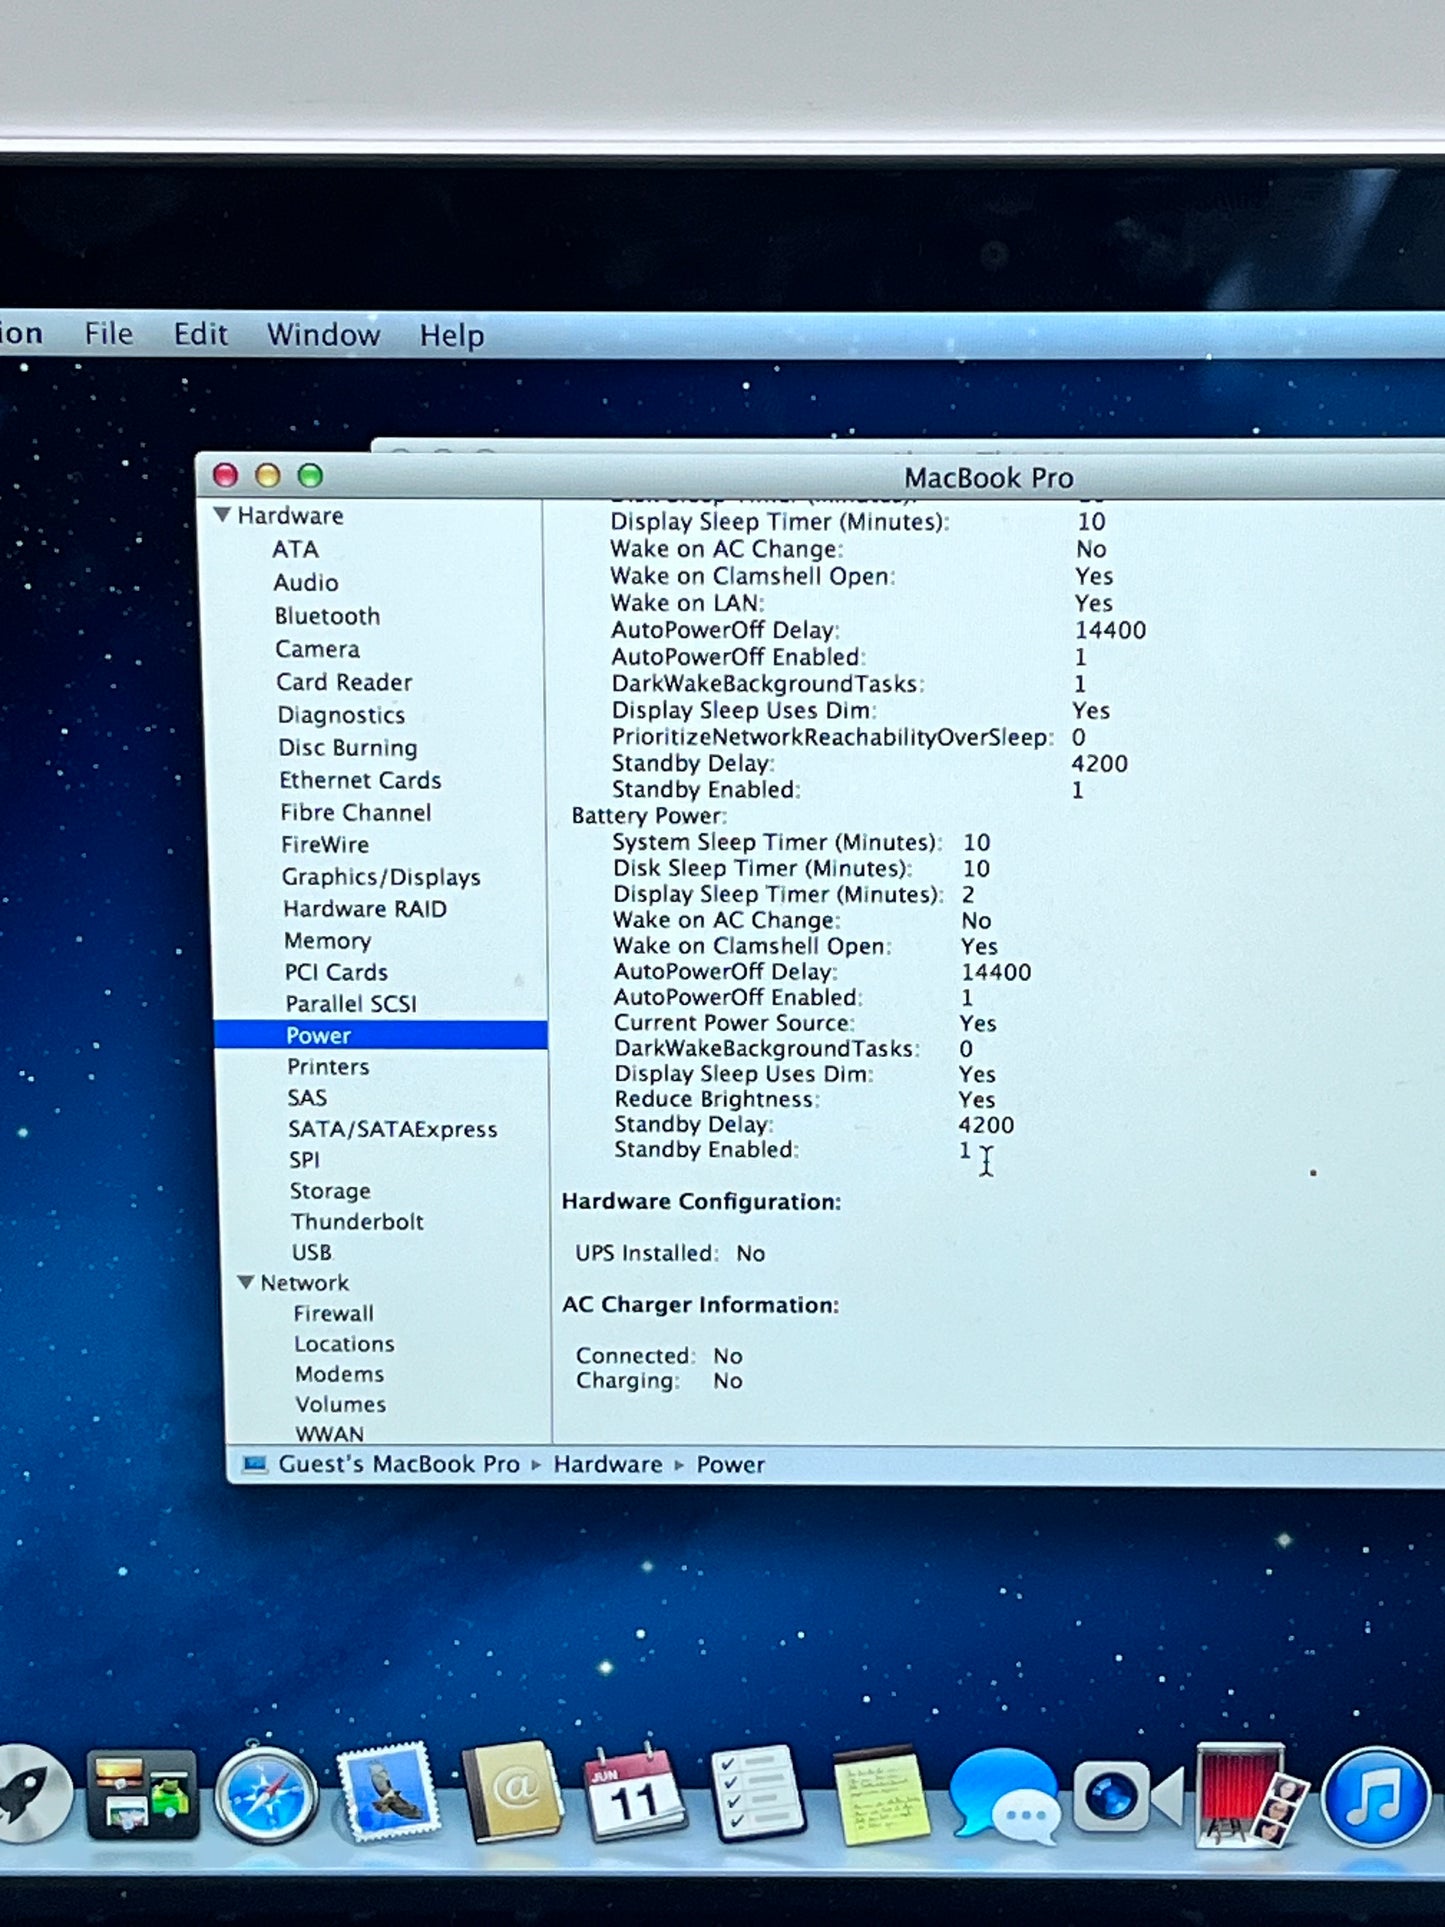Select Volumes under Network

coord(340,1404)
